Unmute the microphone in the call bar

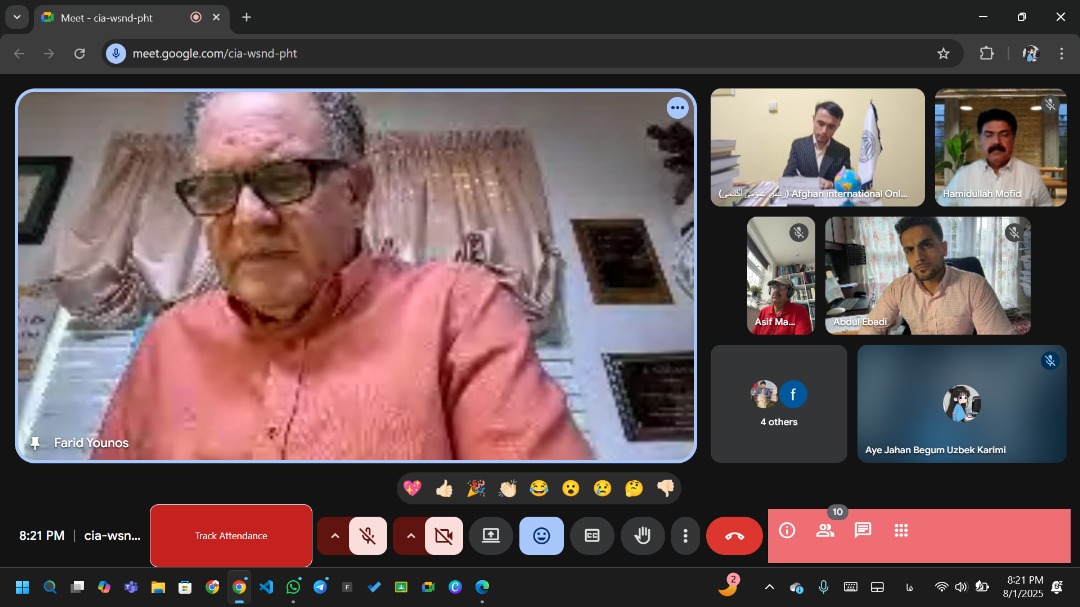pos(368,536)
